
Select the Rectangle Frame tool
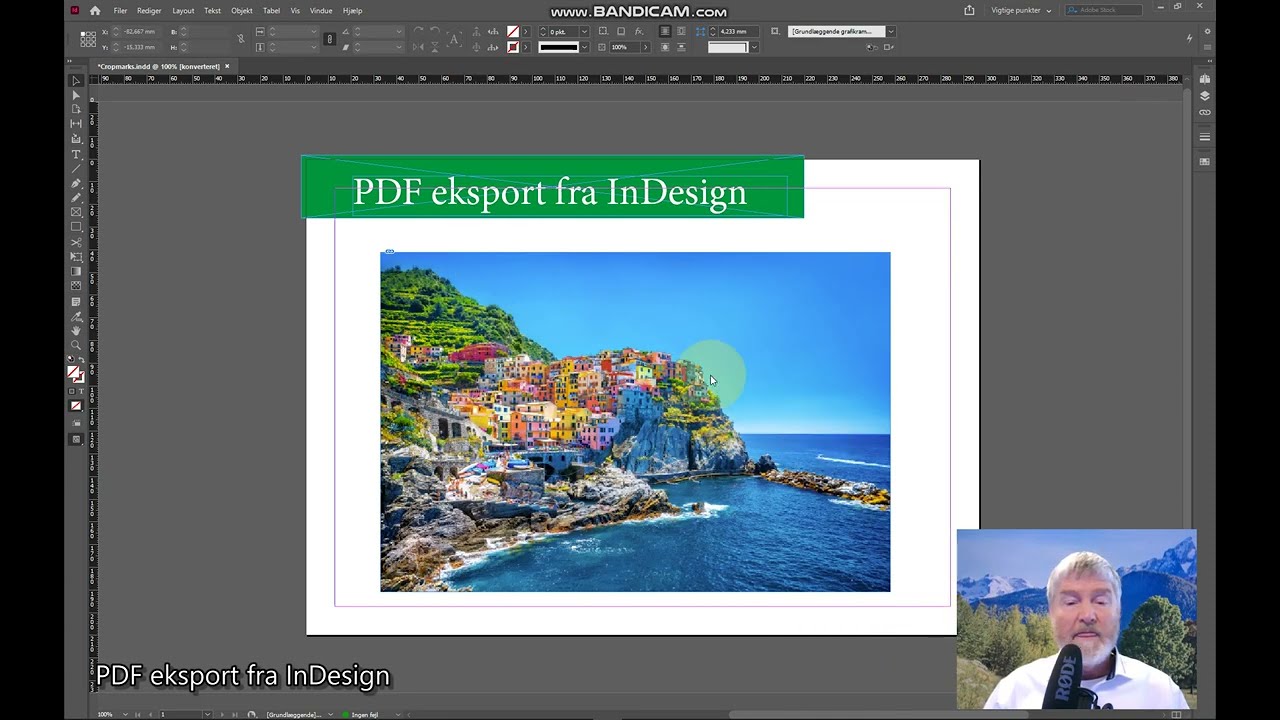coord(76,212)
